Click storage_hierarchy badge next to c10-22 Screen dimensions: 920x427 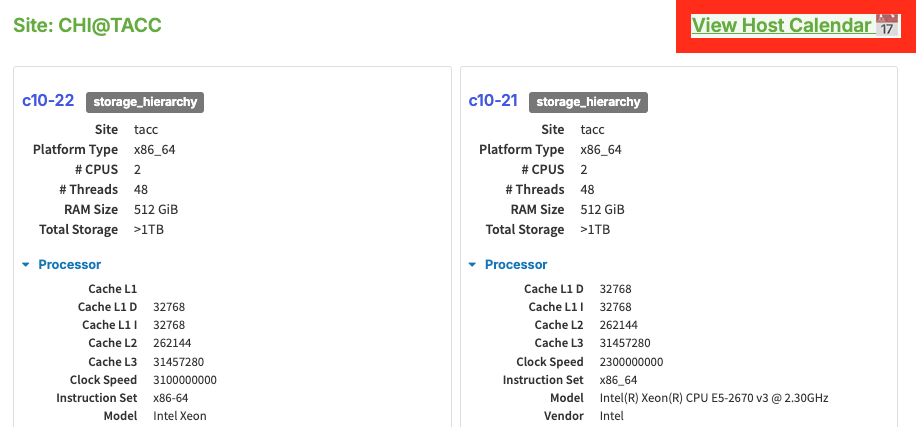(145, 102)
